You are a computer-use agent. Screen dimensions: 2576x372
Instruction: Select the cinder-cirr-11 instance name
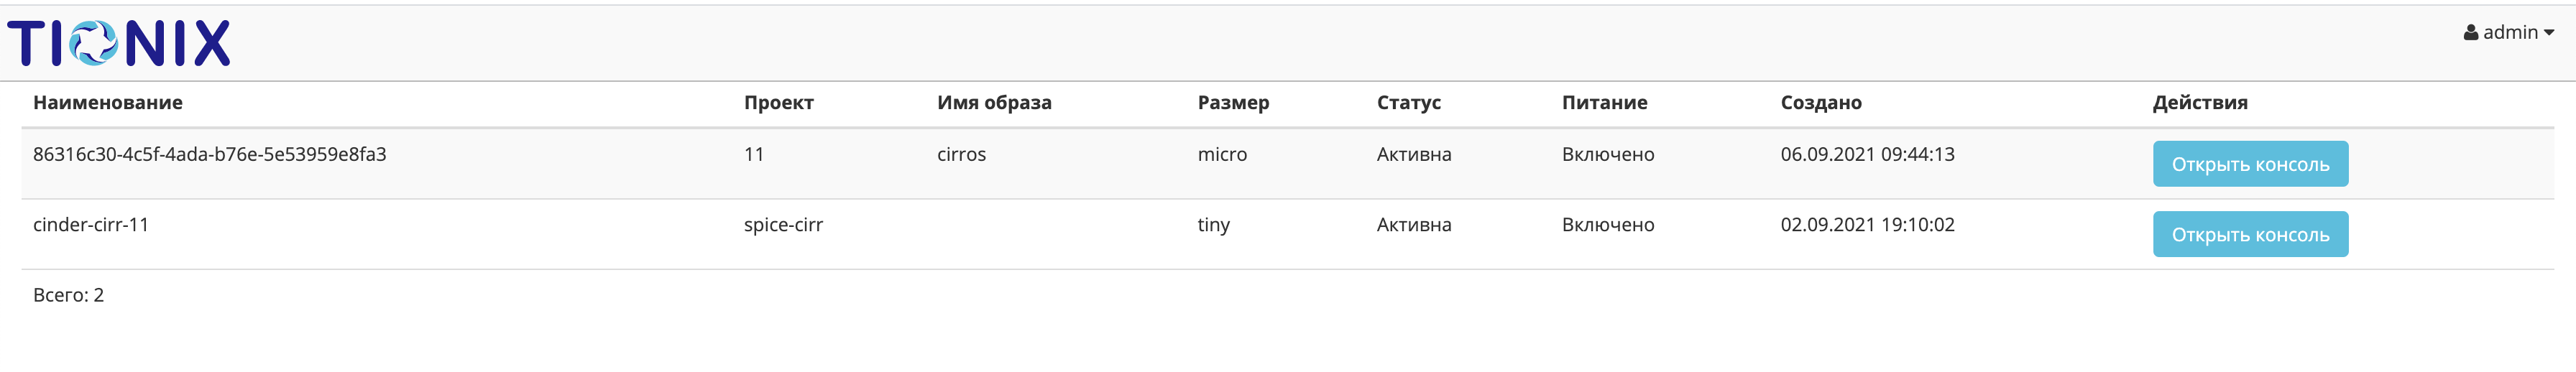tap(91, 224)
